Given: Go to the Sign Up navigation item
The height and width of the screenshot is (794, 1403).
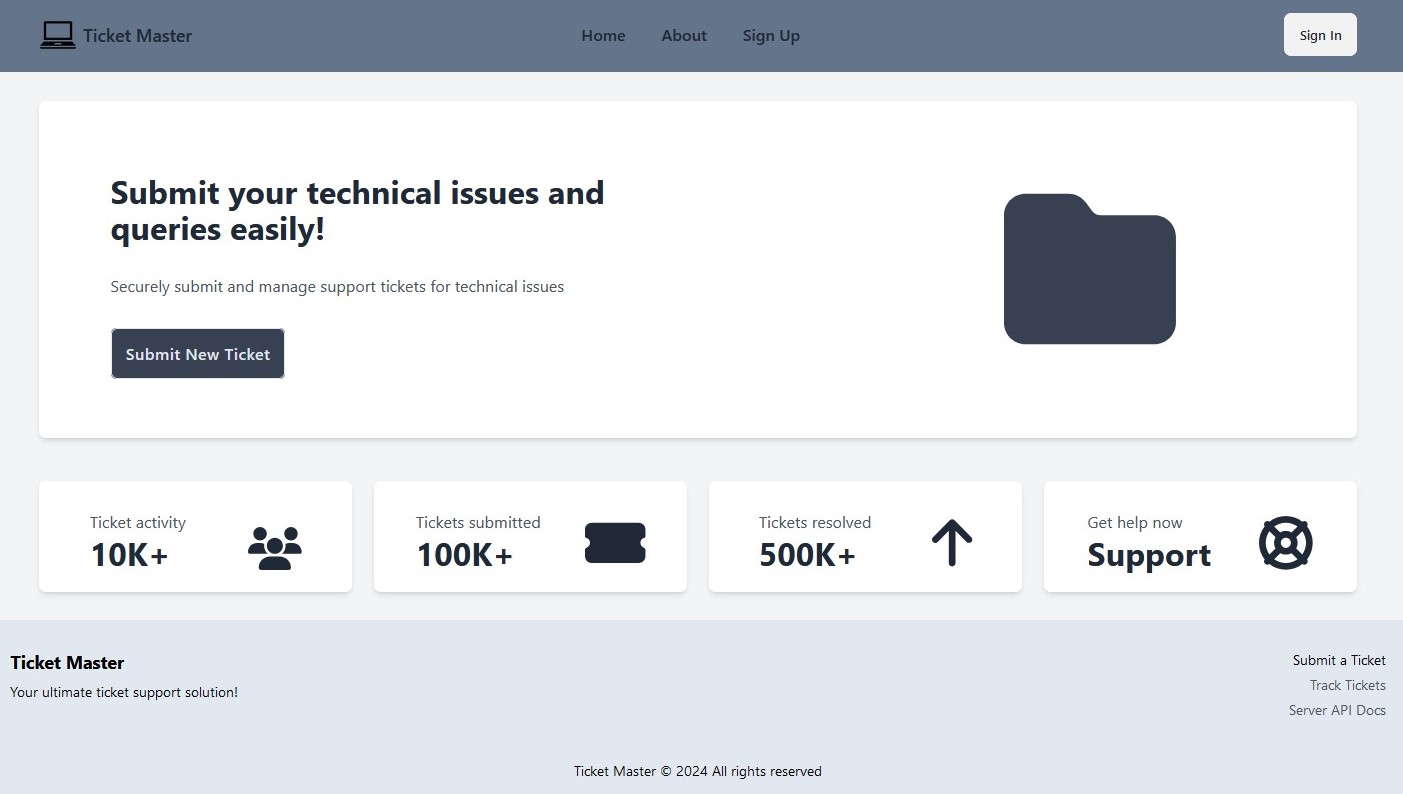Looking at the screenshot, I should click(x=771, y=36).
